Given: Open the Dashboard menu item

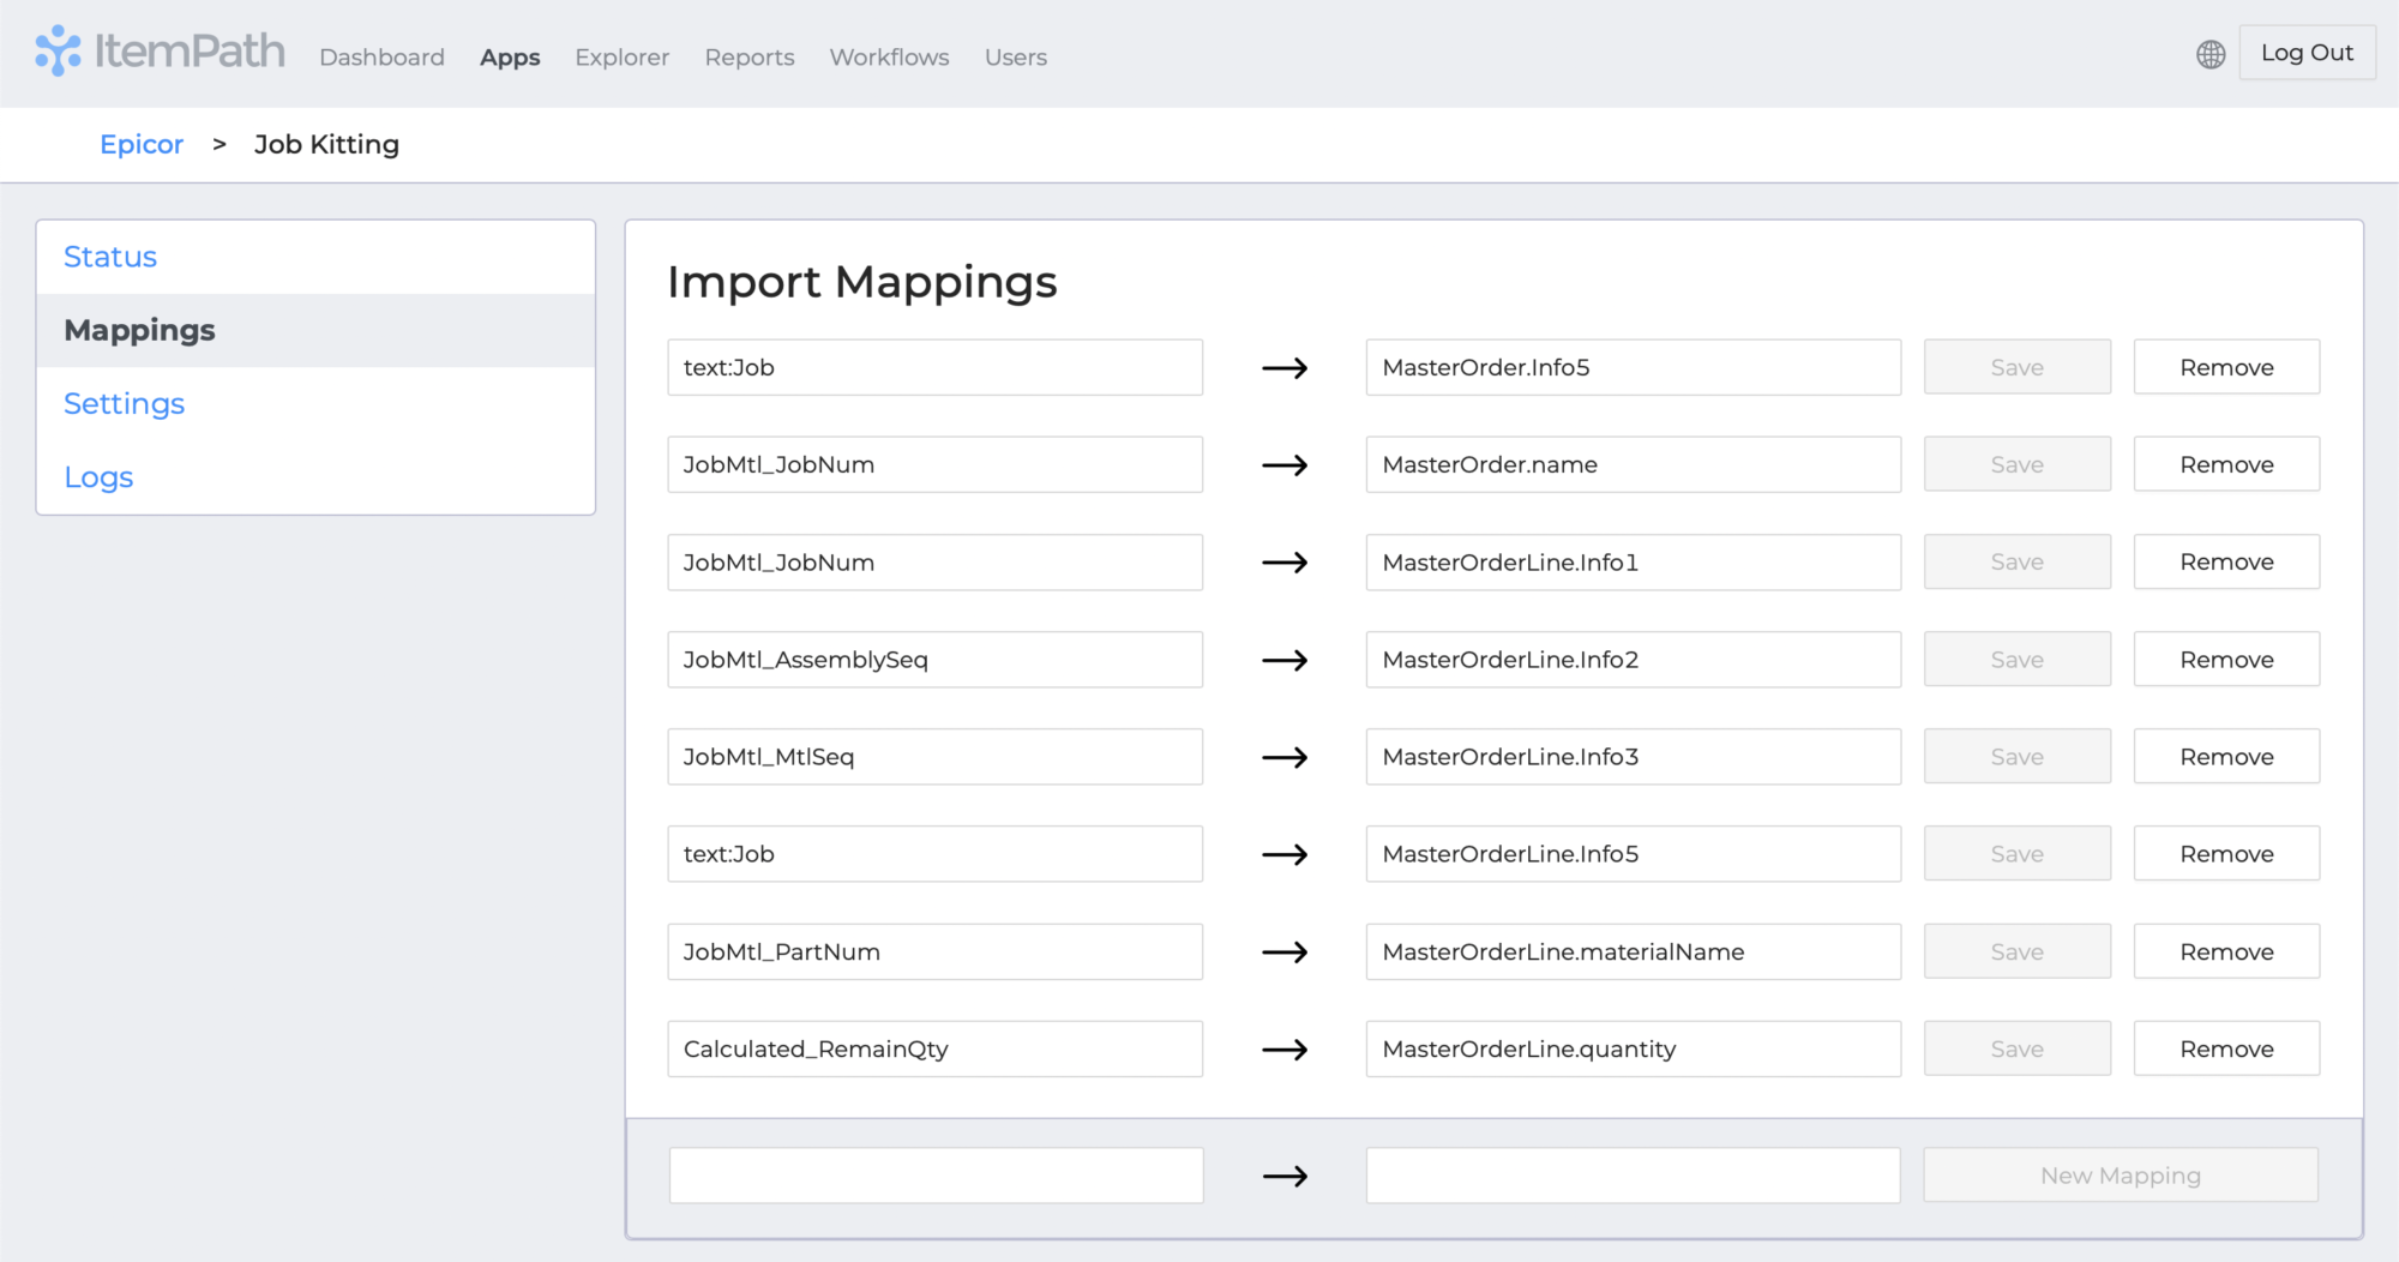Looking at the screenshot, I should [381, 57].
